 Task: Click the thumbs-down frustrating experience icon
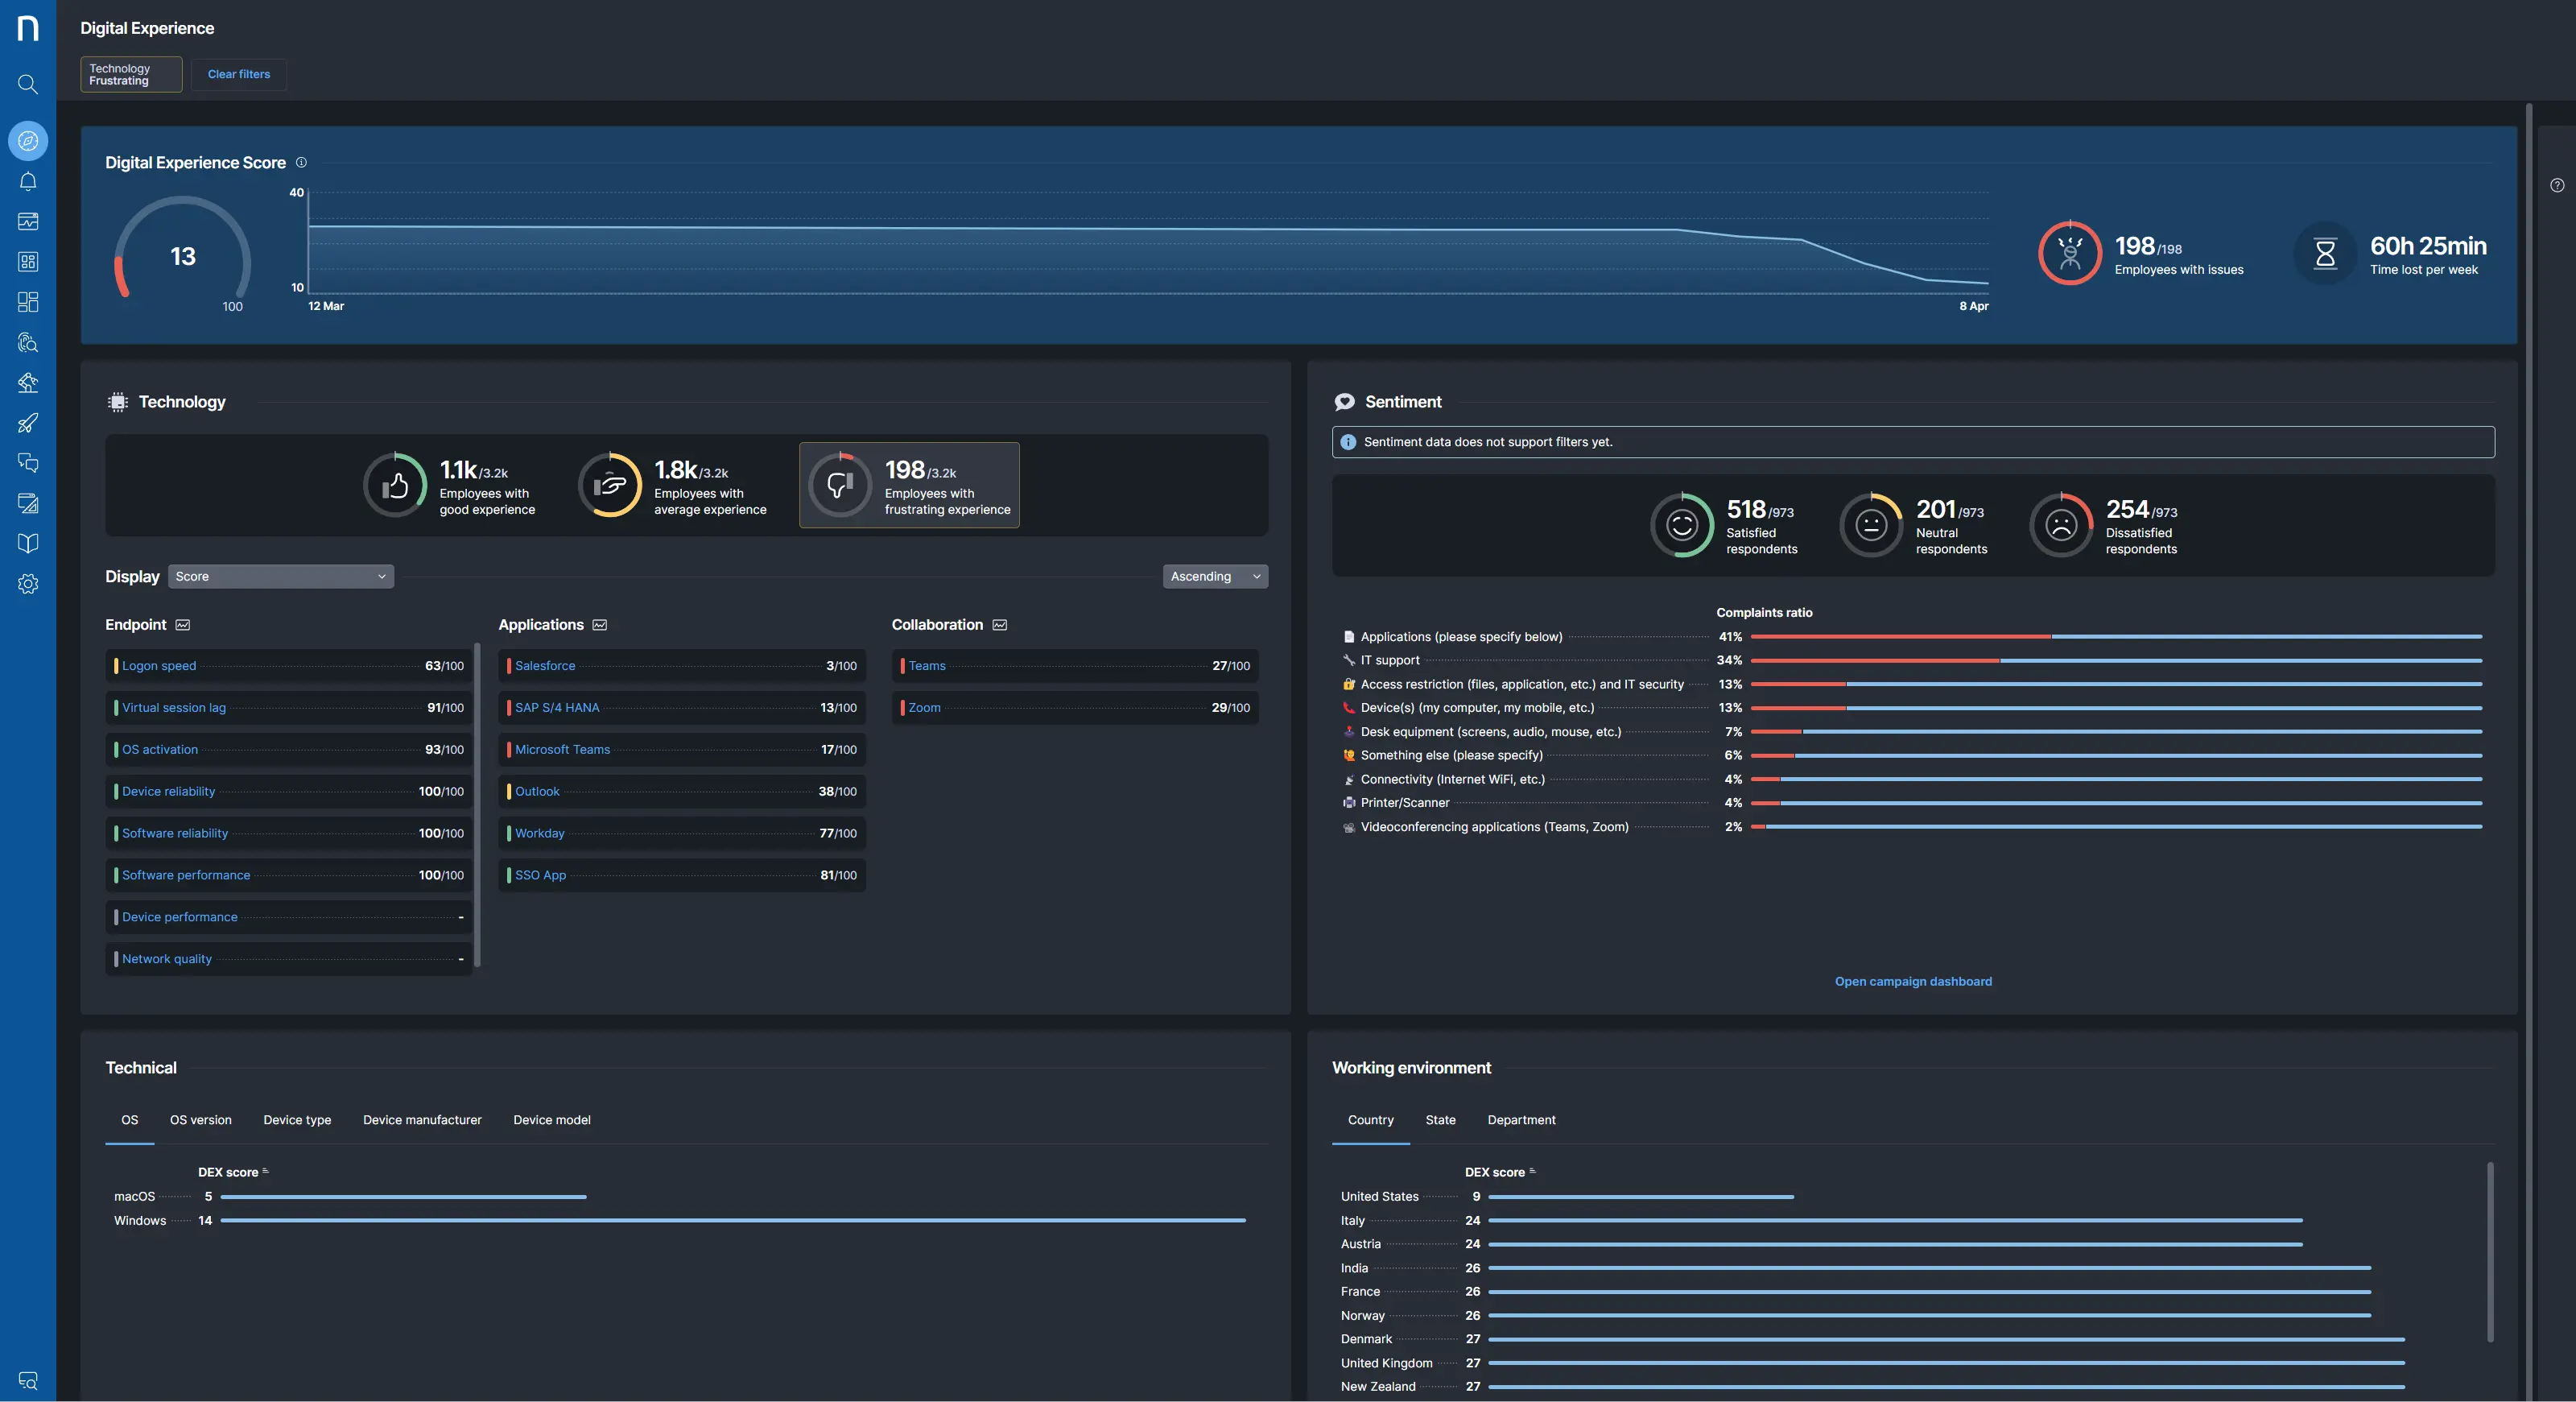coord(840,485)
